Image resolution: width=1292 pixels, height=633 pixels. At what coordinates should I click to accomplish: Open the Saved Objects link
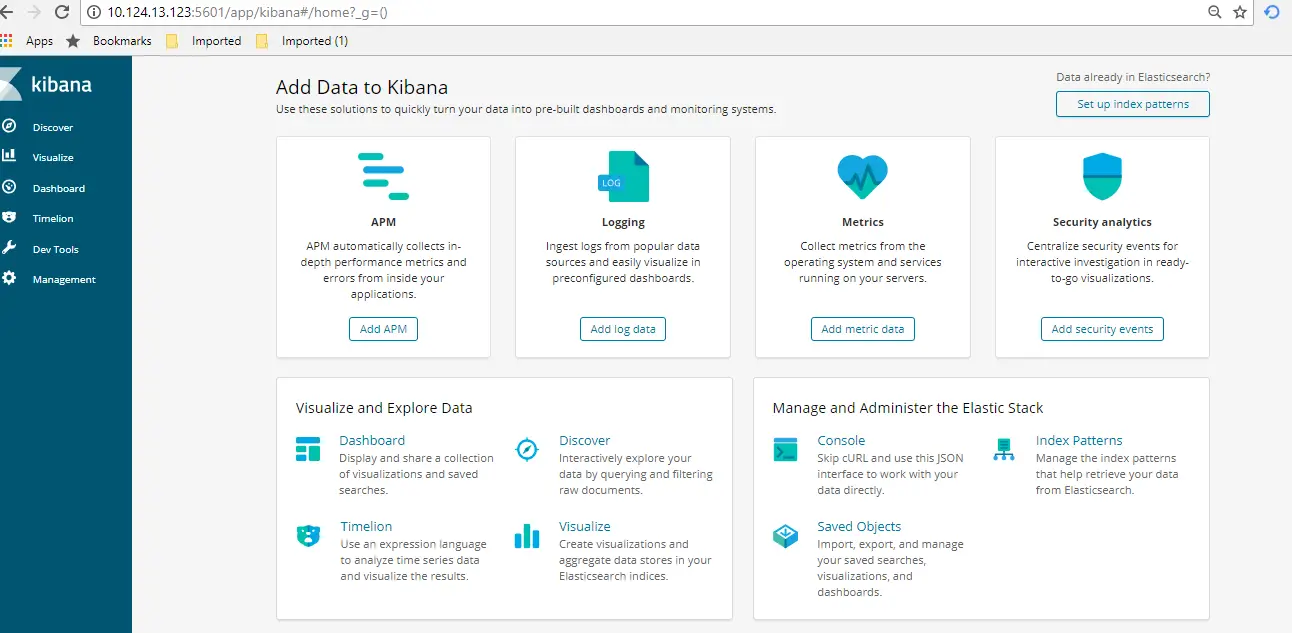[x=859, y=526]
